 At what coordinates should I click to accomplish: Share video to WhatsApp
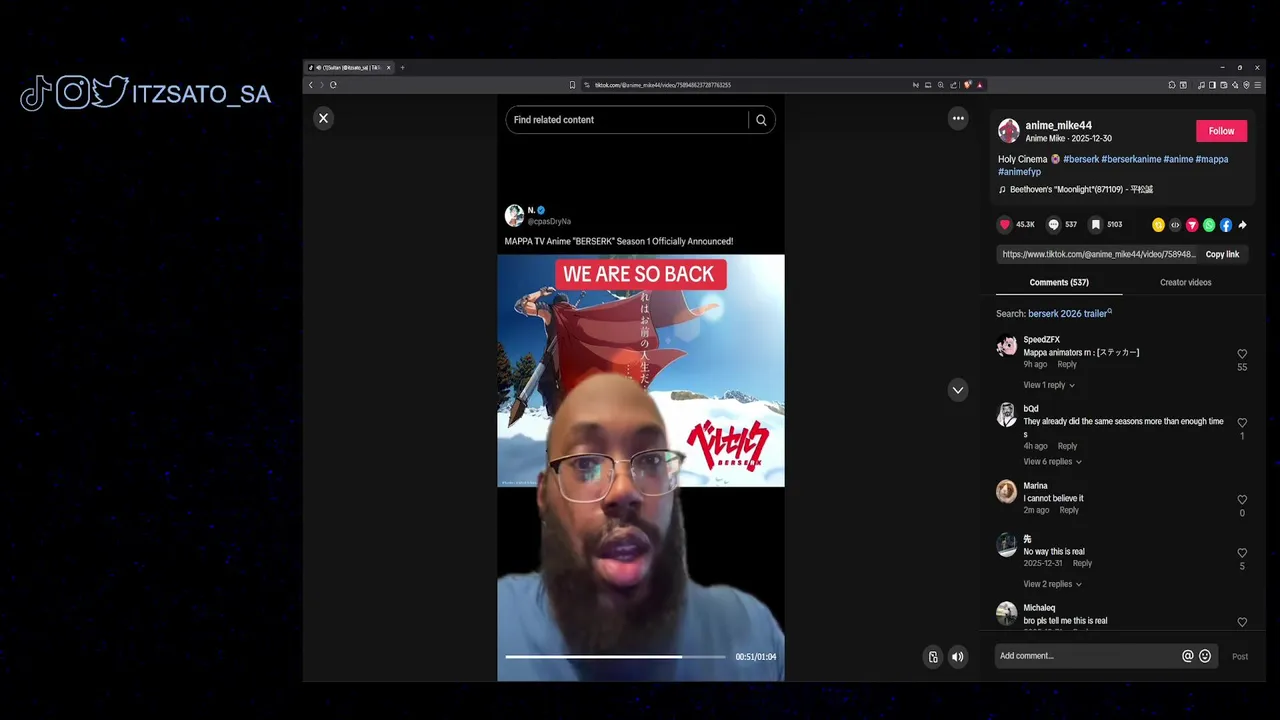(1209, 225)
